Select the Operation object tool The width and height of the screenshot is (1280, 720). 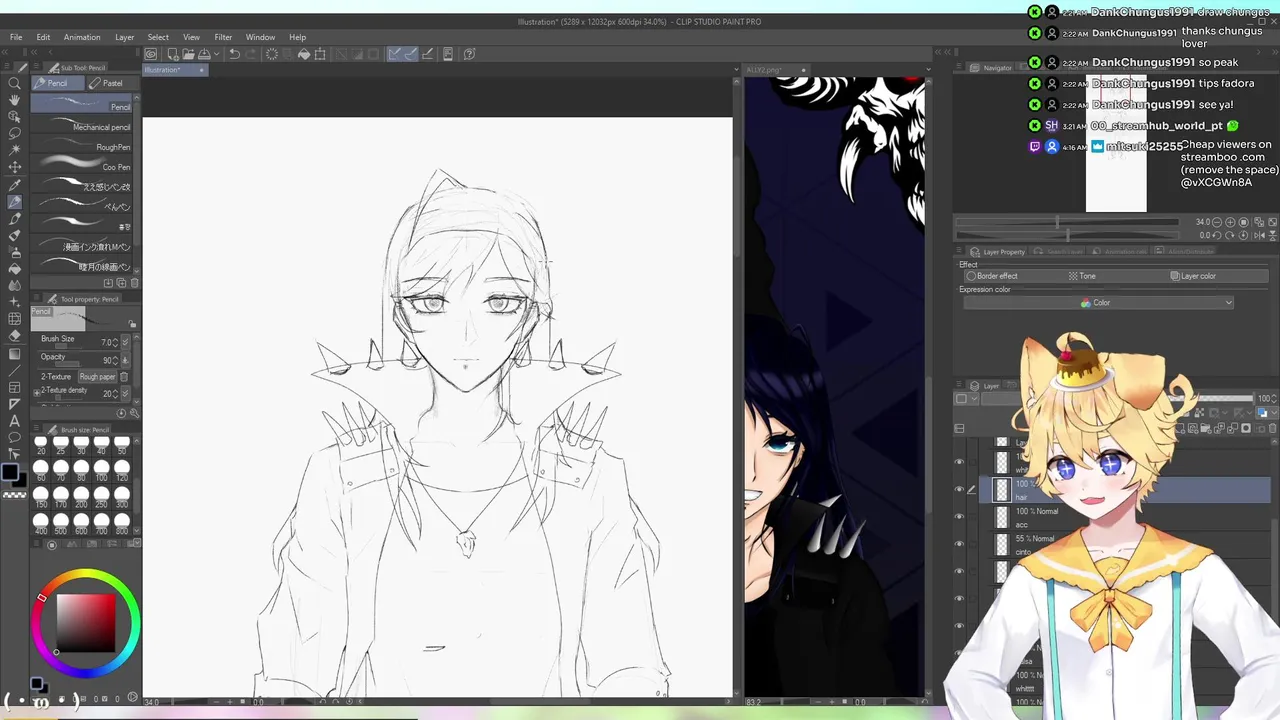pyautogui.click(x=14, y=117)
